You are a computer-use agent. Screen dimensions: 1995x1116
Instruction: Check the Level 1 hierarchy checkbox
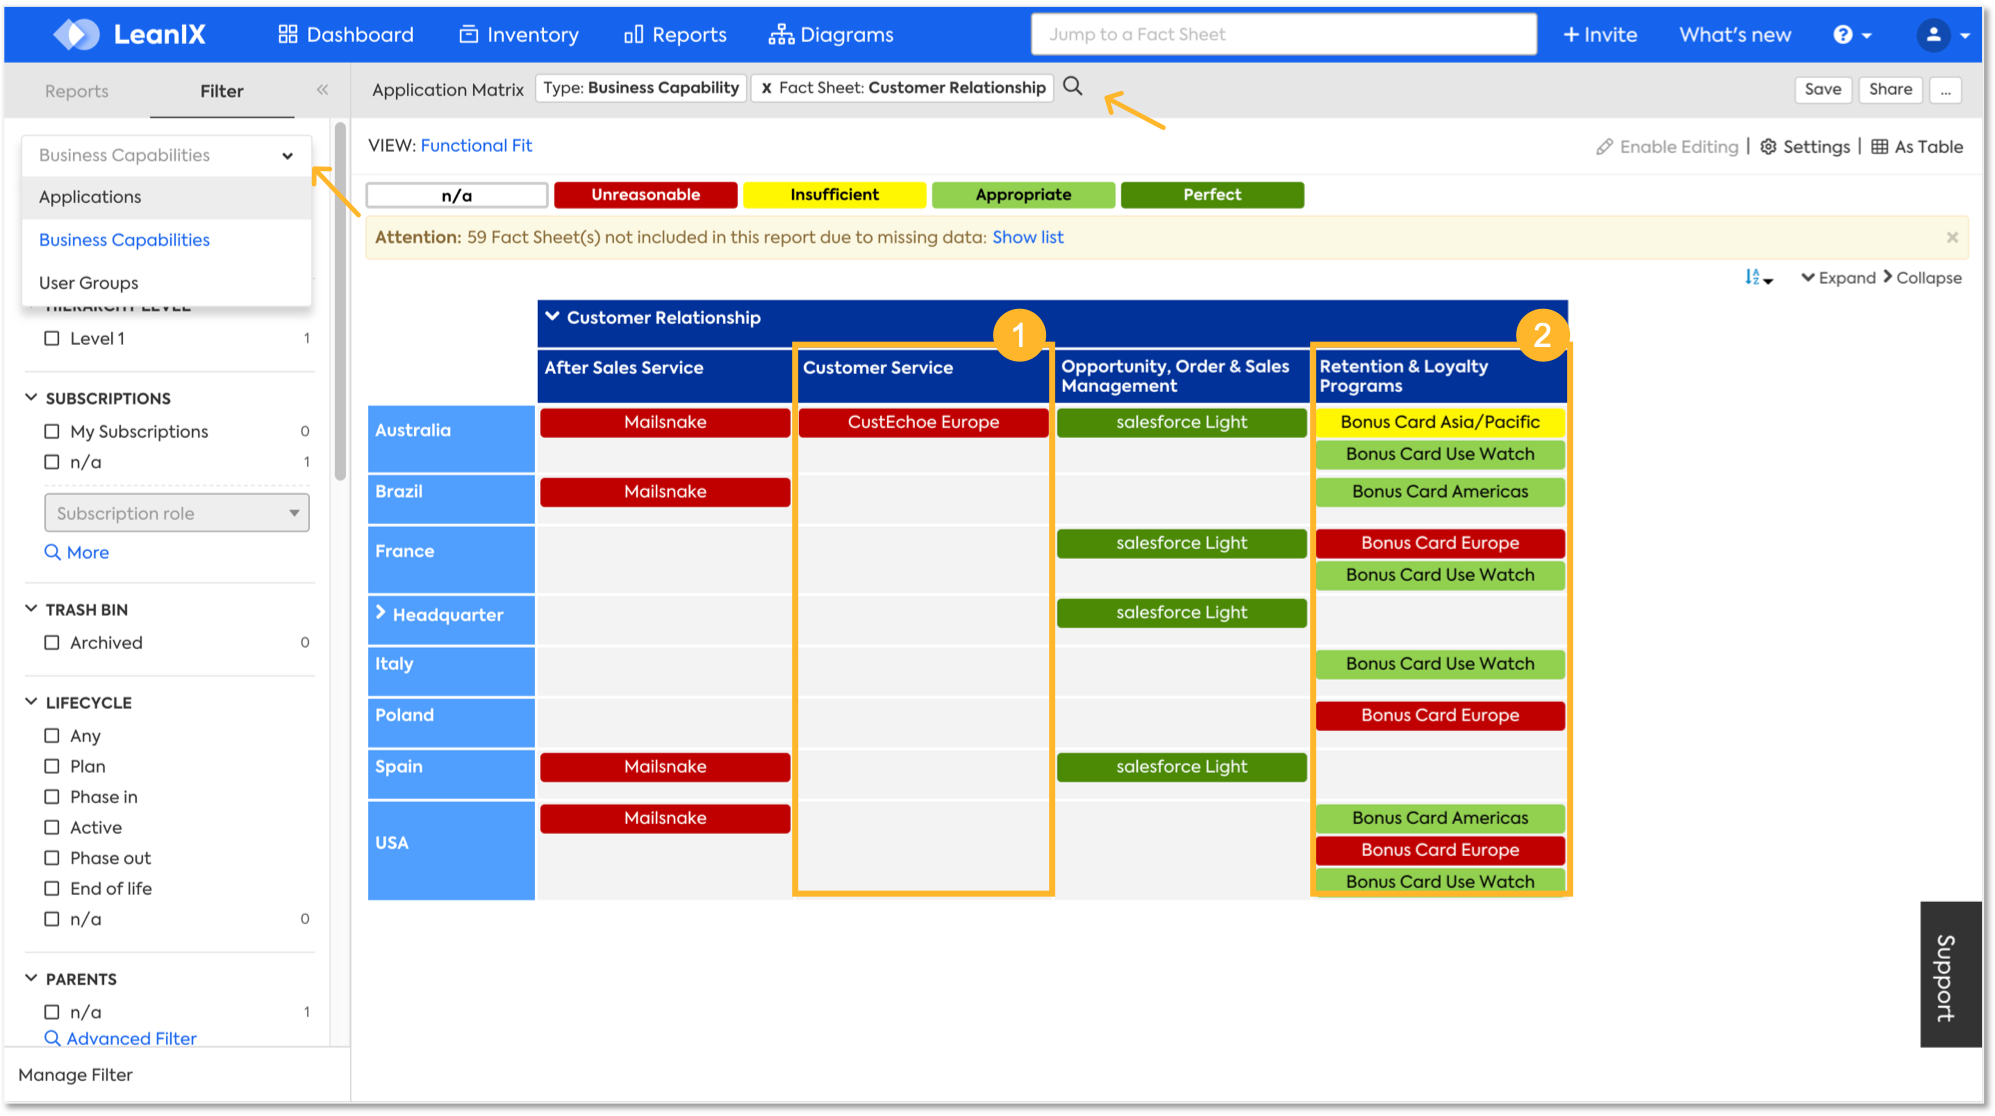click(52, 339)
